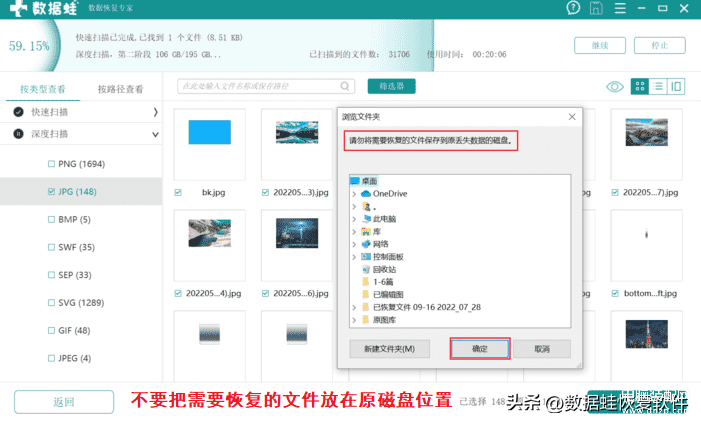Open the help question mark icon

[x=573, y=8]
